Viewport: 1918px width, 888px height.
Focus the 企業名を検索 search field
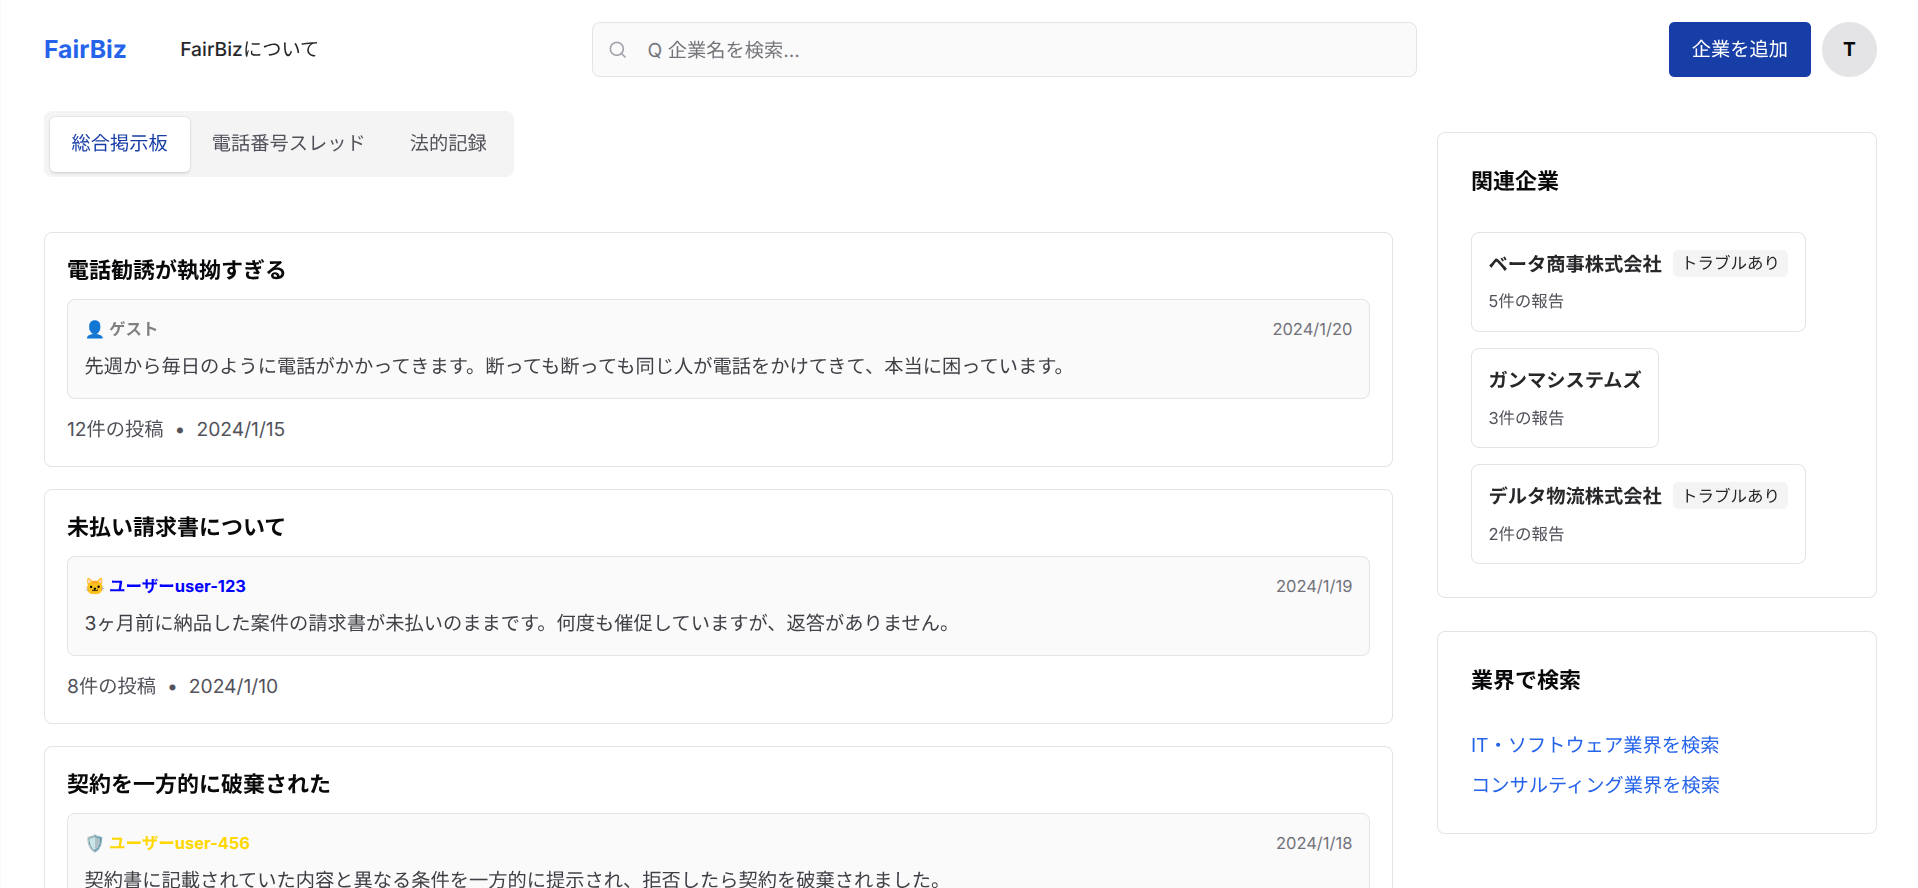tap(1020, 50)
